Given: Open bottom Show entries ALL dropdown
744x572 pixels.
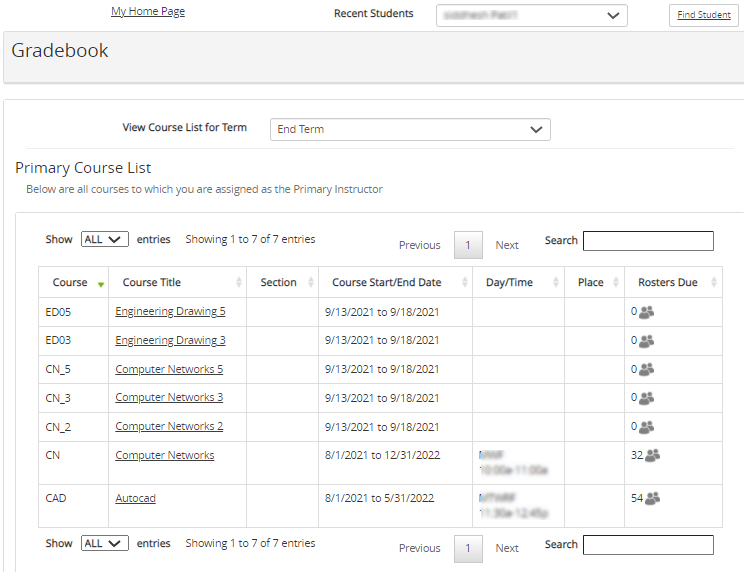Looking at the screenshot, I should 104,544.
